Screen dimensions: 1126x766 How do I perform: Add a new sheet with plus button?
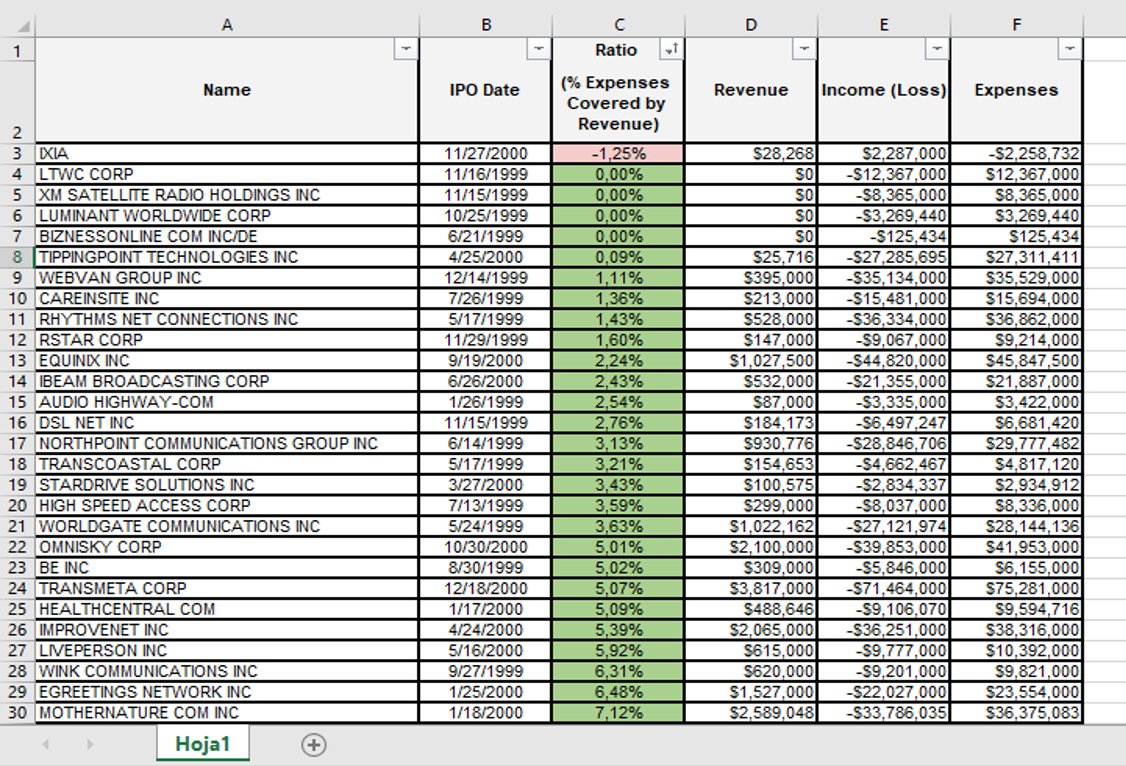click(314, 744)
